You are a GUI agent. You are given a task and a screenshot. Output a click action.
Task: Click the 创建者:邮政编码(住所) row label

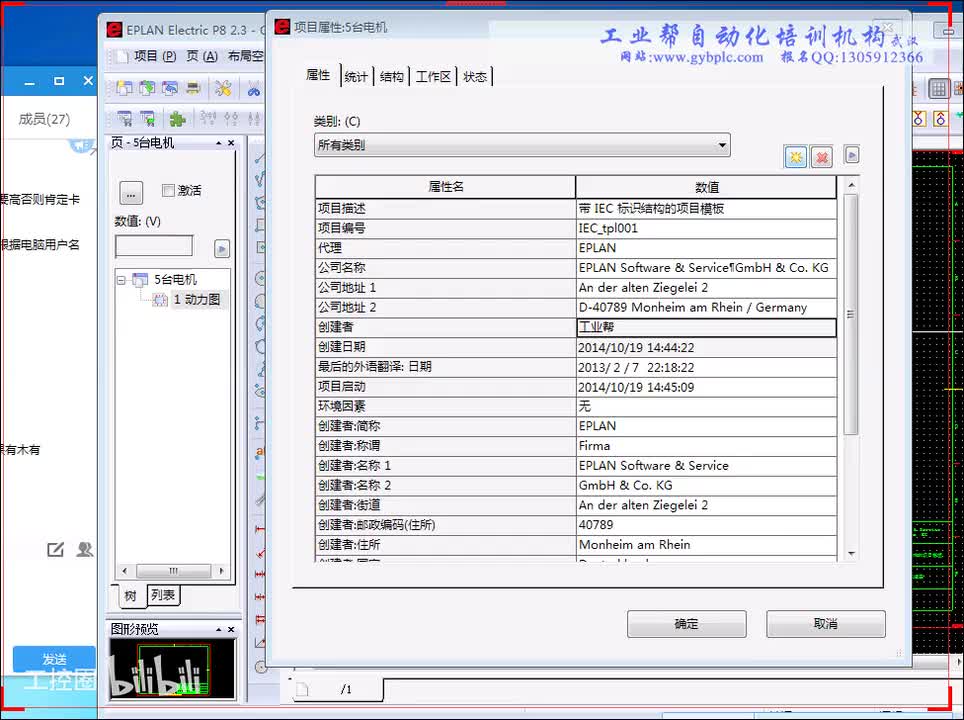pyautogui.click(x=376, y=525)
